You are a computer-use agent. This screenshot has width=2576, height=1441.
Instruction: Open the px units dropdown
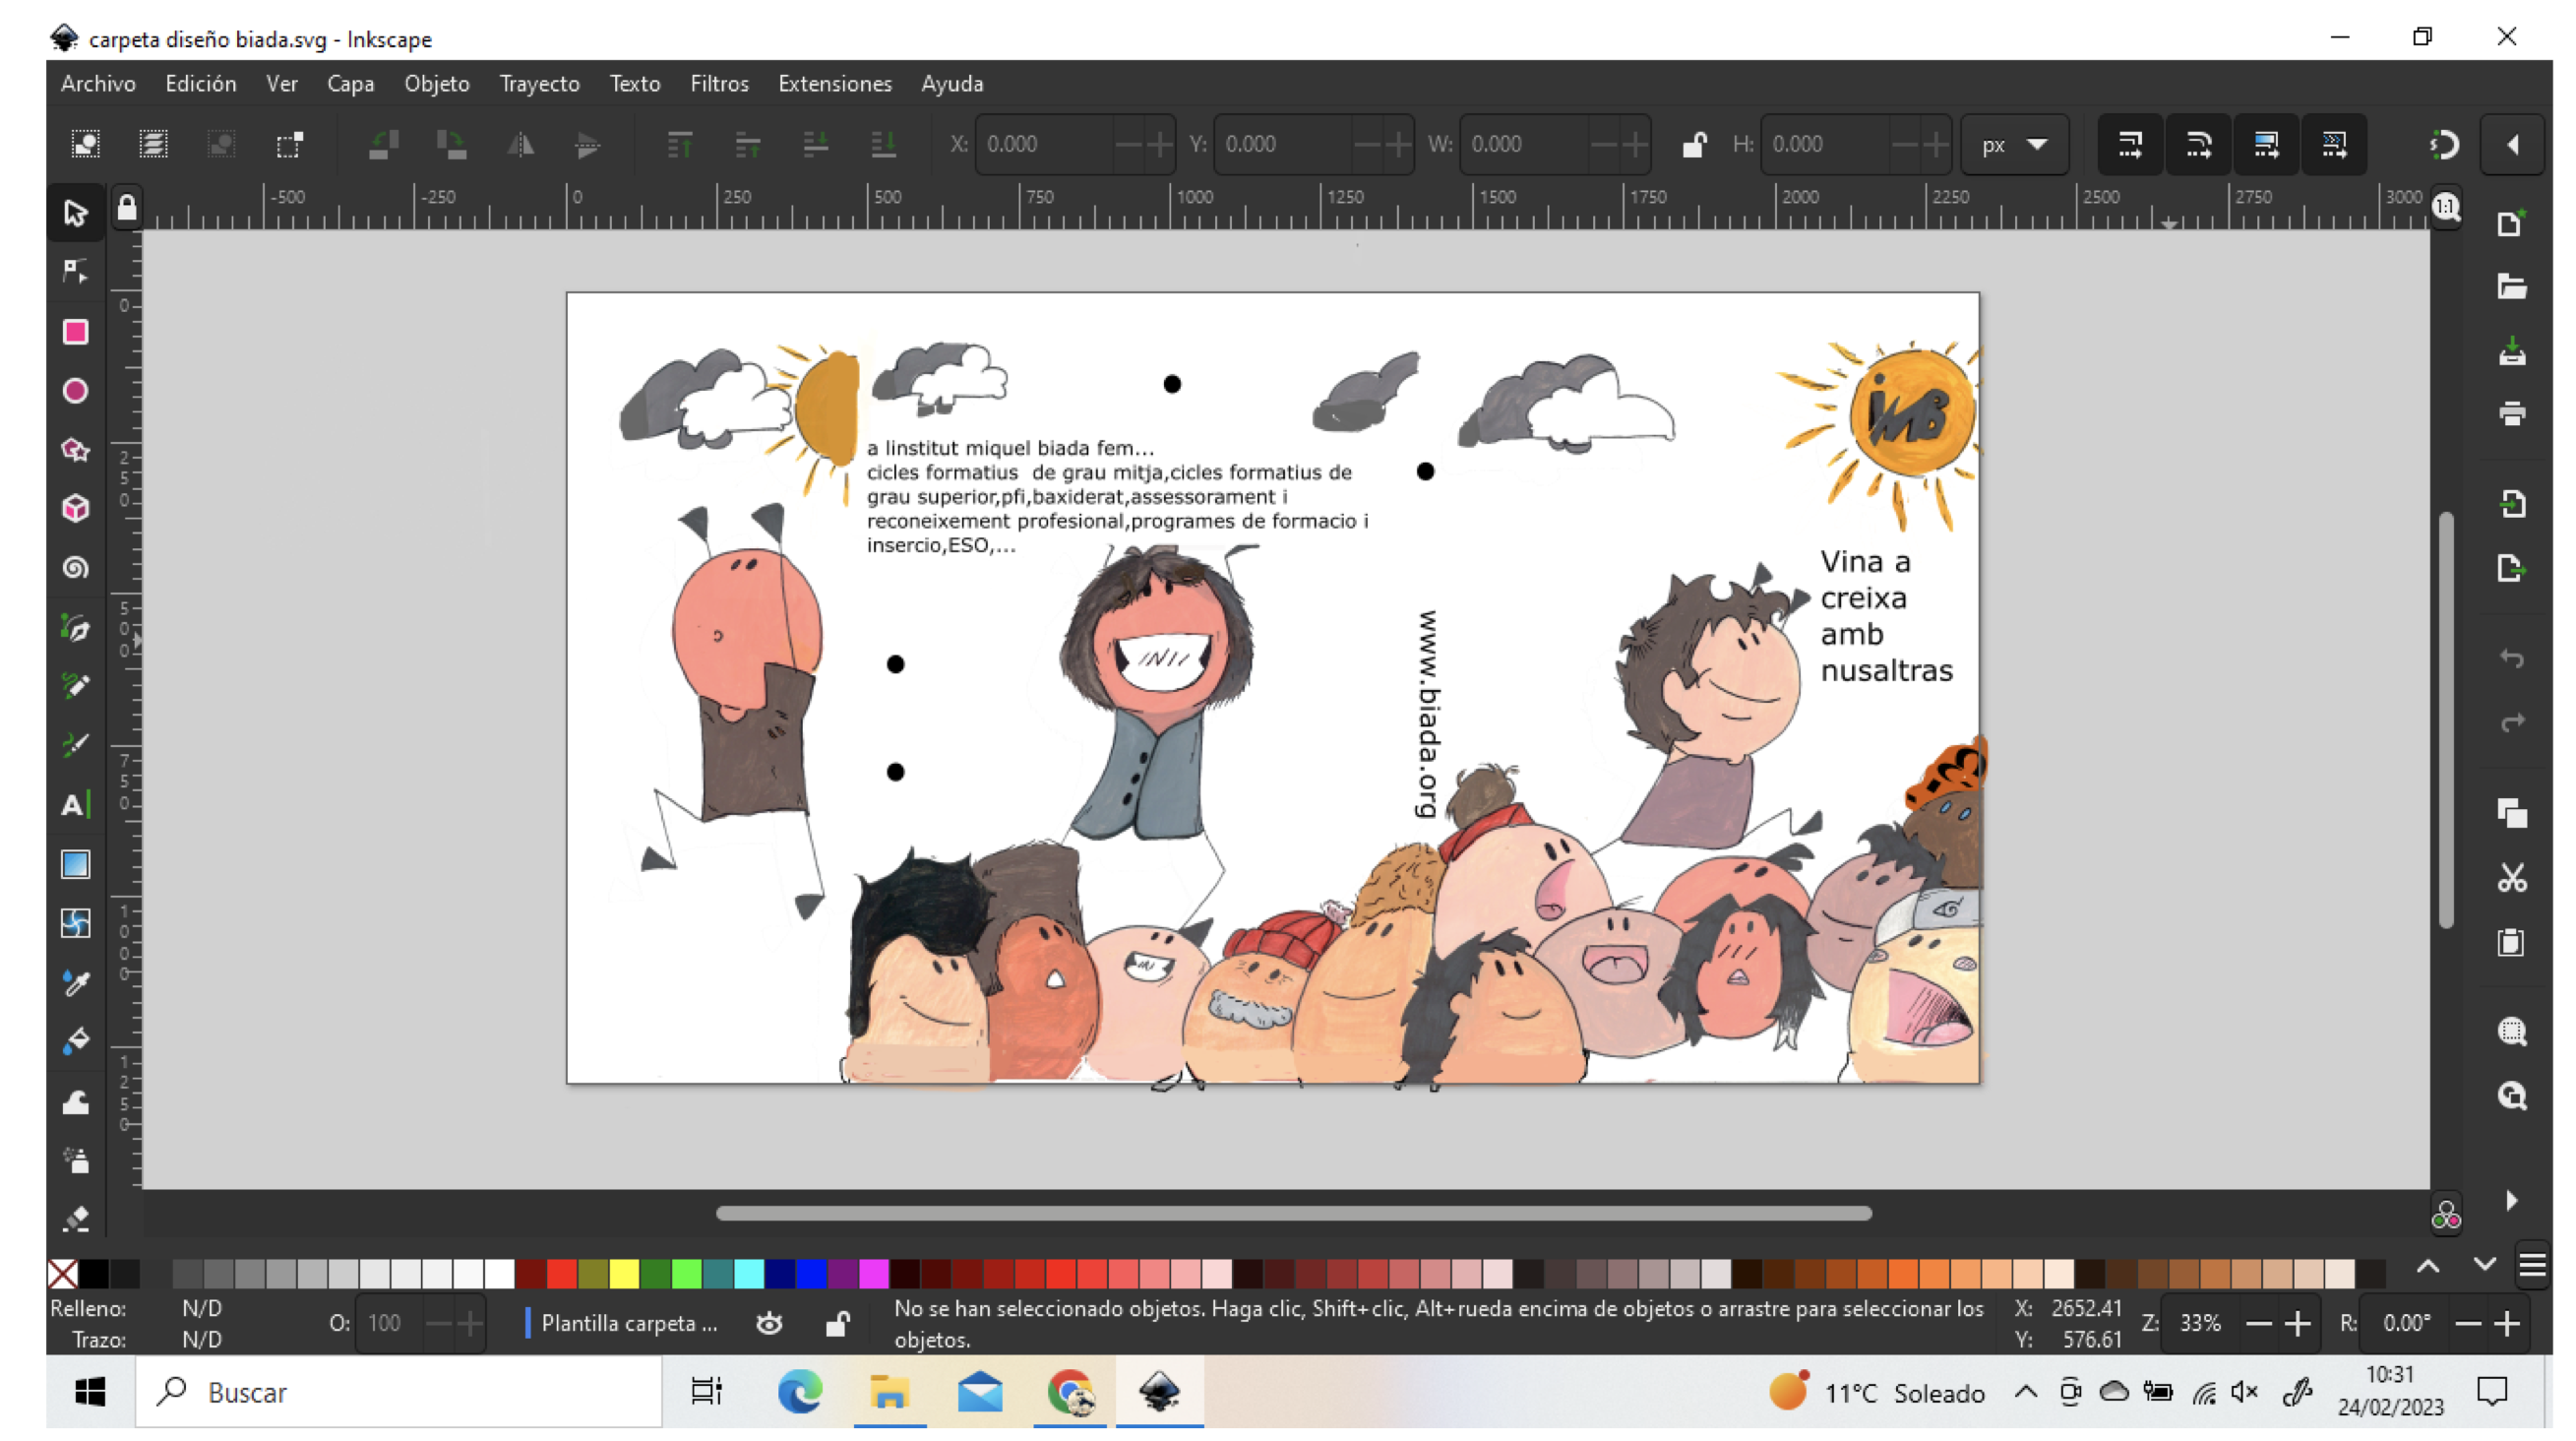[x=2014, y=145]
